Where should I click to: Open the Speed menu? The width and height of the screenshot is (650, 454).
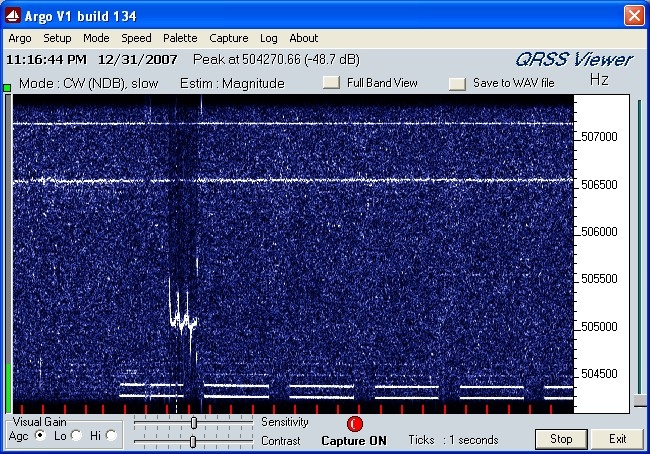(136, 38)
